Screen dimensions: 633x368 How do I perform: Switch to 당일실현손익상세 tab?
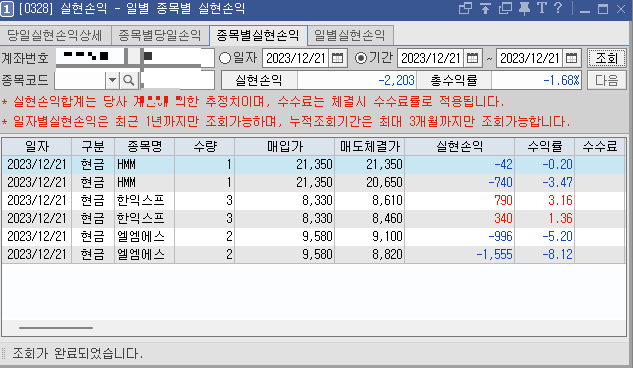click(54, 36)
